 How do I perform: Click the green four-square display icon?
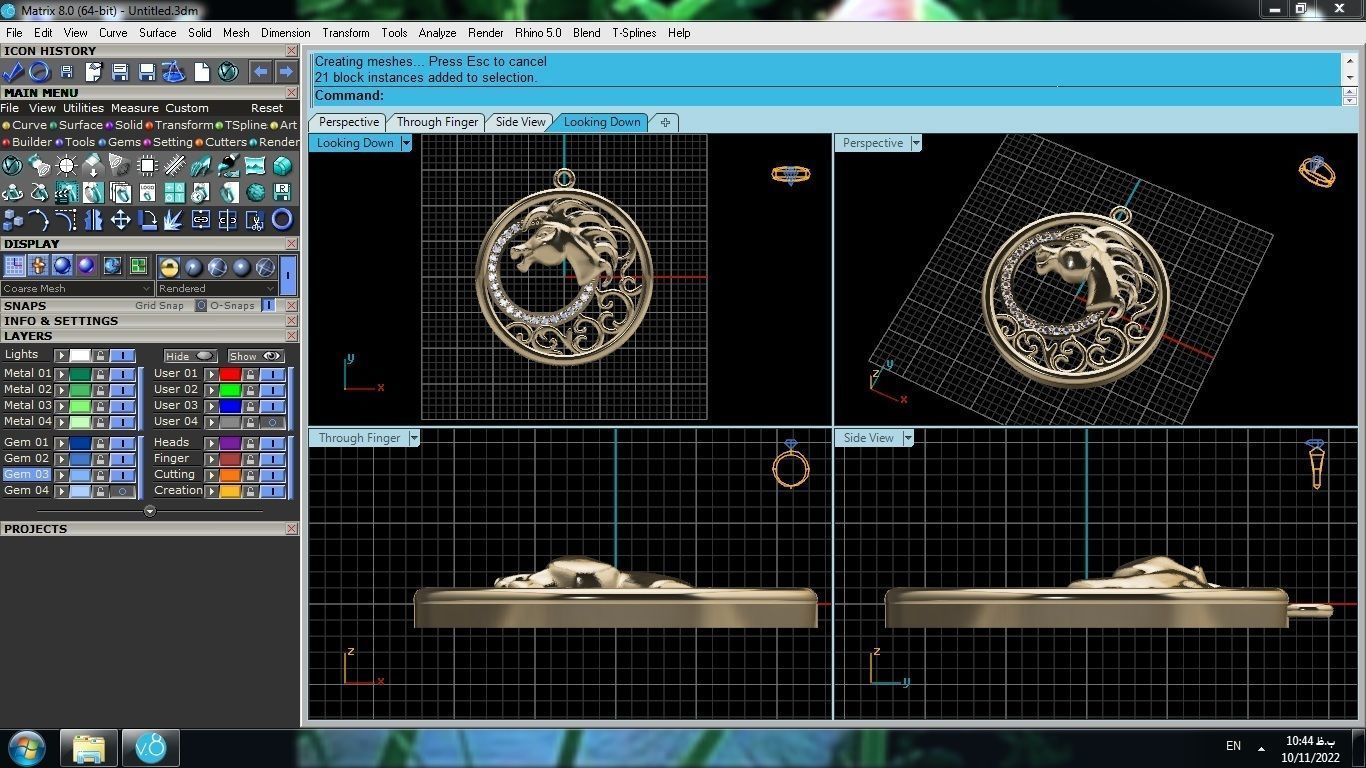point(138,266)
